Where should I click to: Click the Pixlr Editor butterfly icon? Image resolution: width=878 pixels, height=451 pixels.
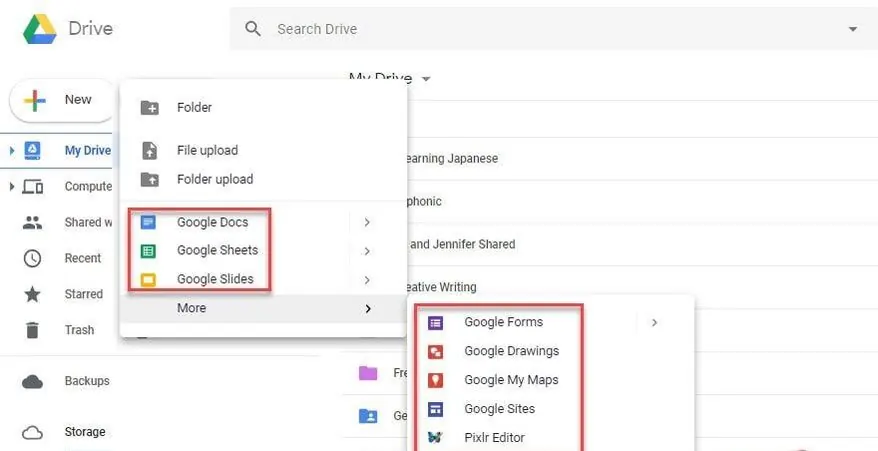(435, 438)
